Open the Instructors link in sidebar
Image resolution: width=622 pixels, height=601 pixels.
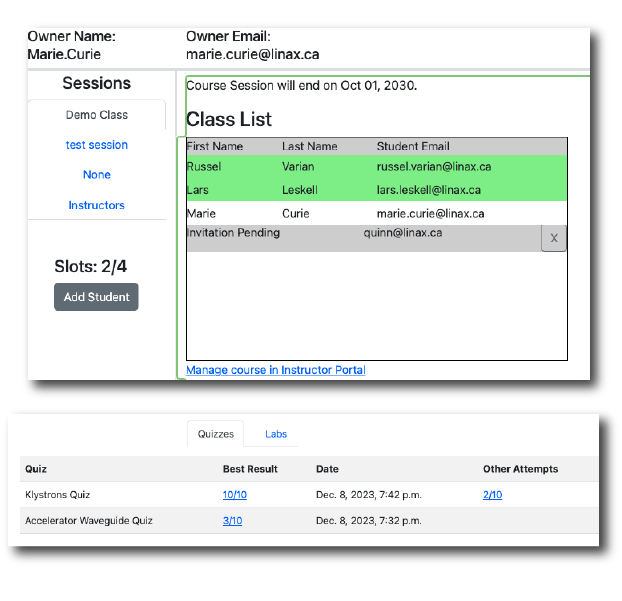pos(97,205)
